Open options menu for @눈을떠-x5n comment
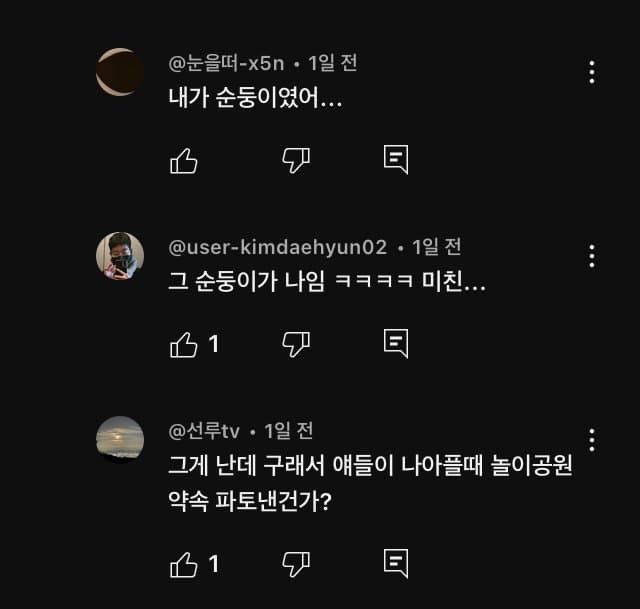This screenshot has height=609, width=640. point(592,72)
